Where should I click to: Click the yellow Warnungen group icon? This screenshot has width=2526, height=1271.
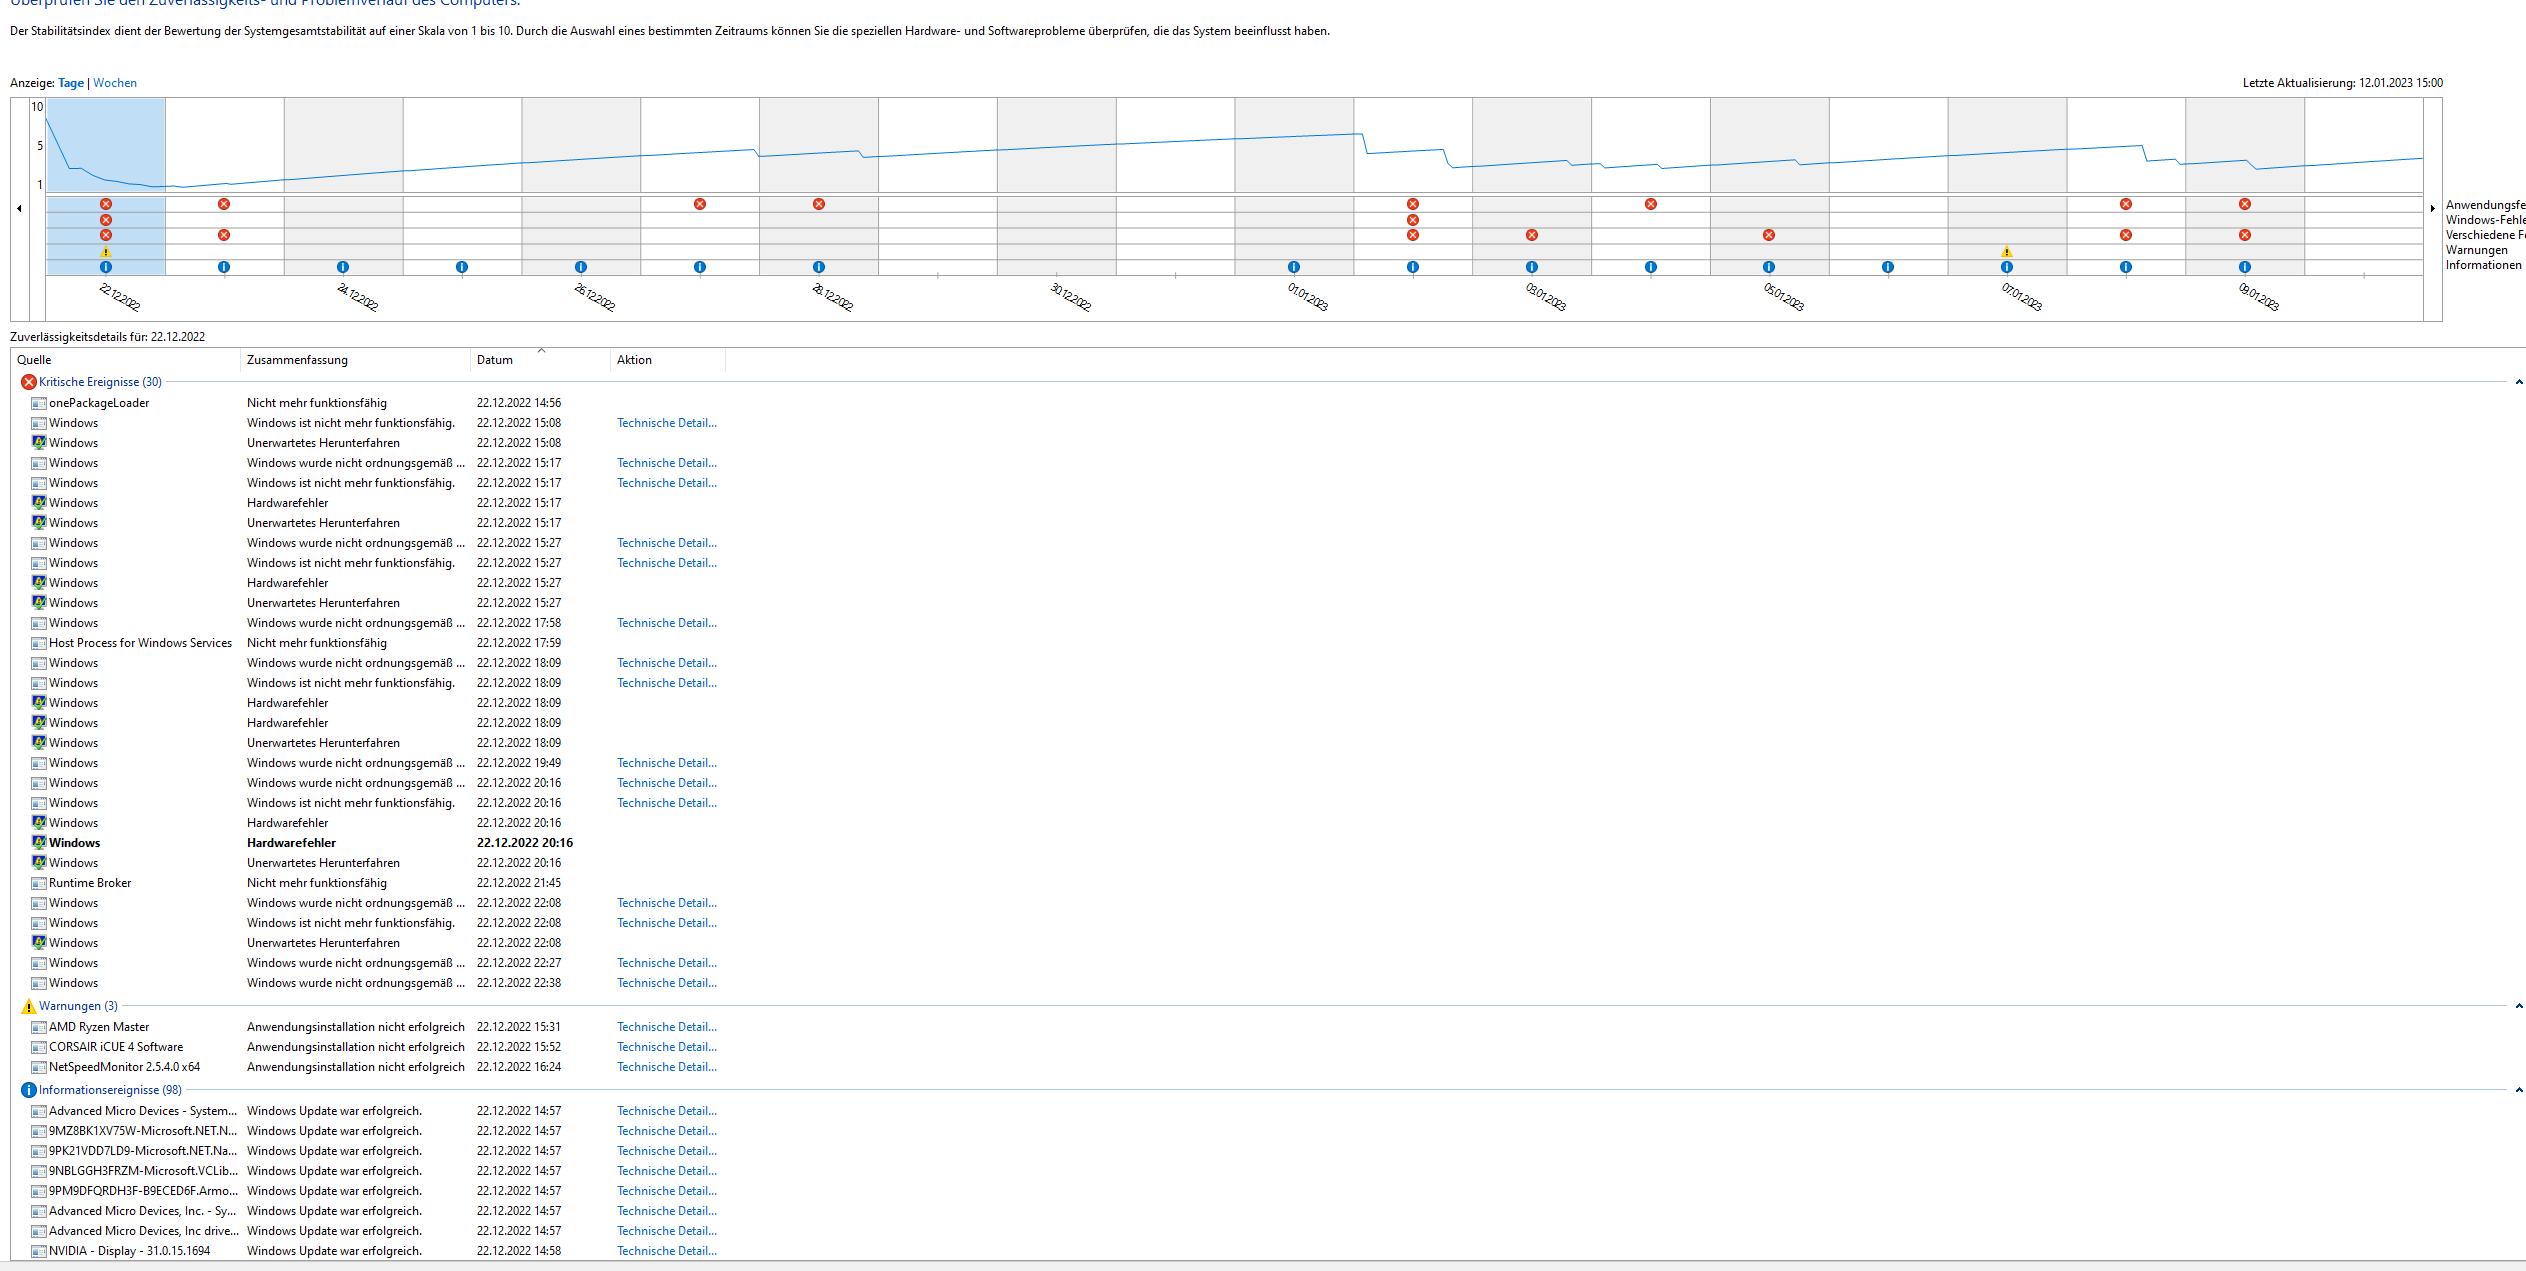coord(29,1006)
